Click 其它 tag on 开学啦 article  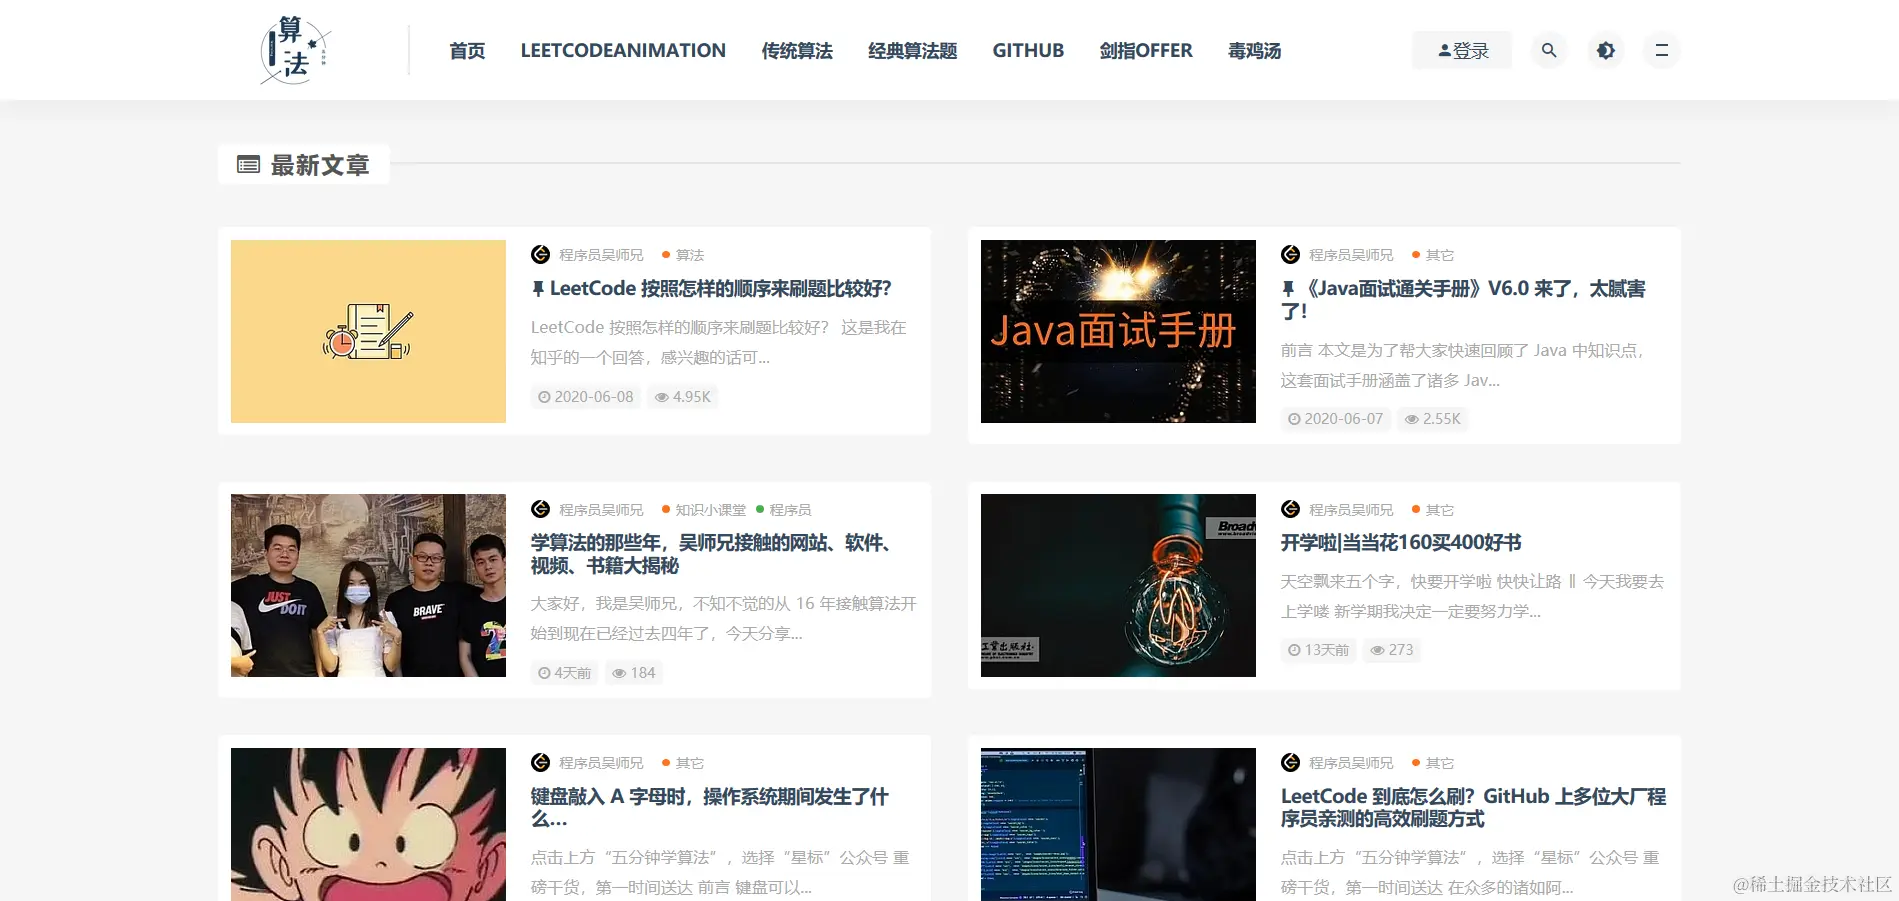1433,510
